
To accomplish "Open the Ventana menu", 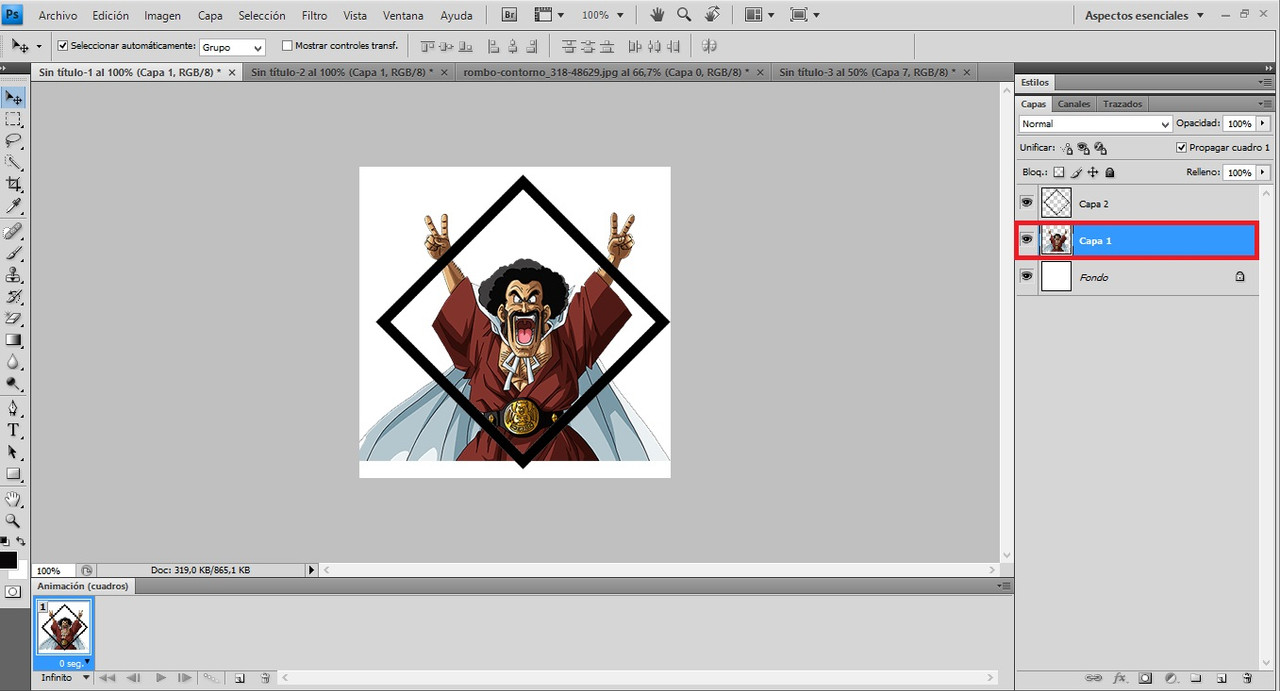I will [403, 15].
